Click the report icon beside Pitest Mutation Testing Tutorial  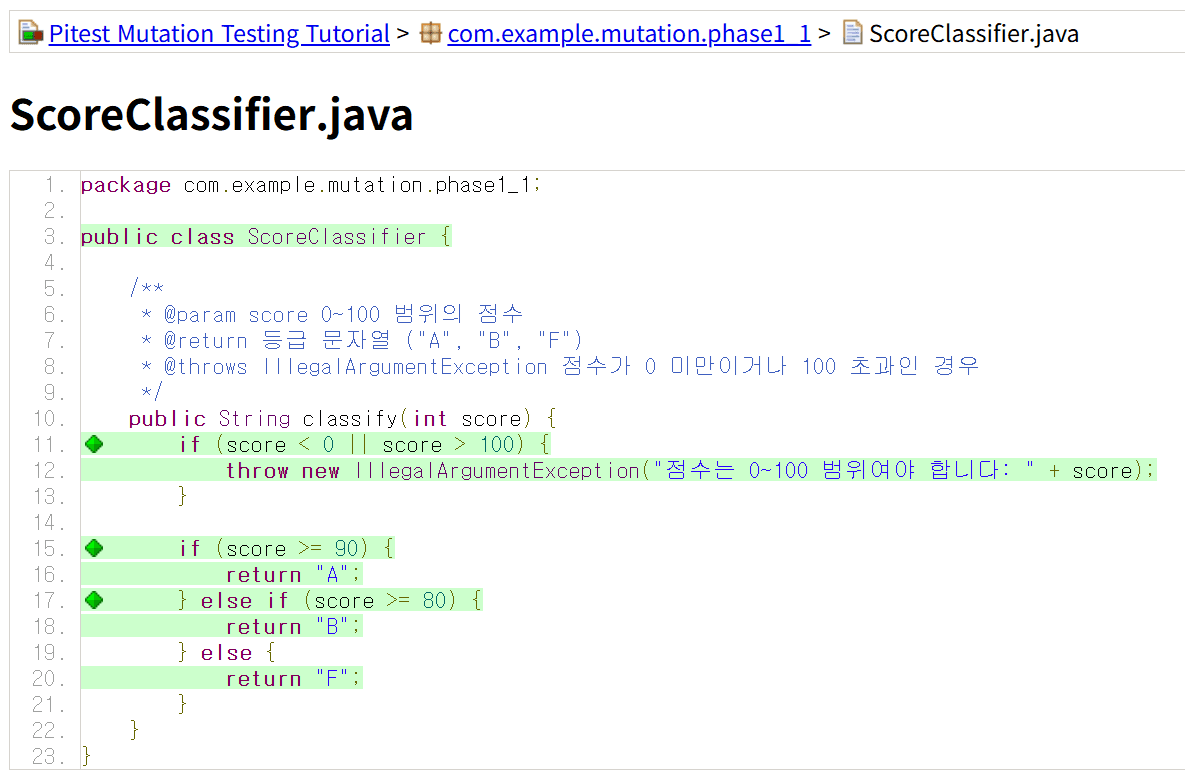tap(30, 33)
